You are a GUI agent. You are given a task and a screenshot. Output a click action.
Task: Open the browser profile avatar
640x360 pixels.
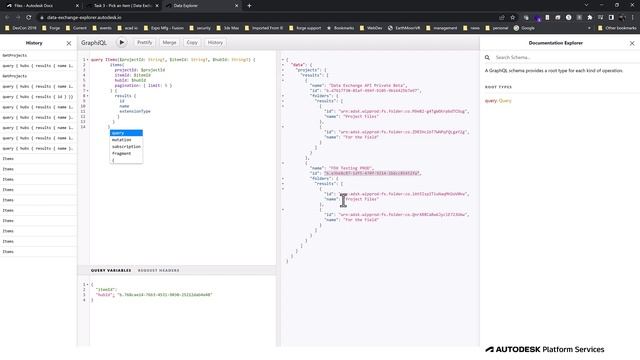[x=622, y=18]
